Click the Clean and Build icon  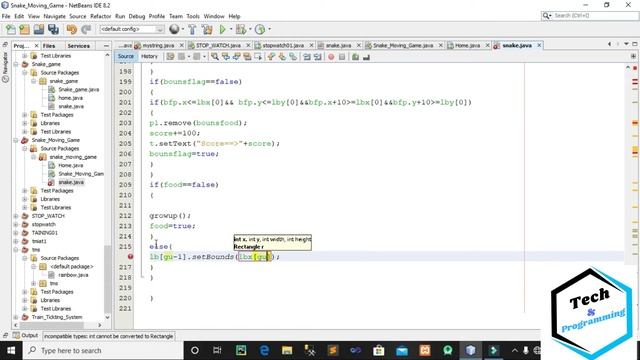[x=207, y=29]
